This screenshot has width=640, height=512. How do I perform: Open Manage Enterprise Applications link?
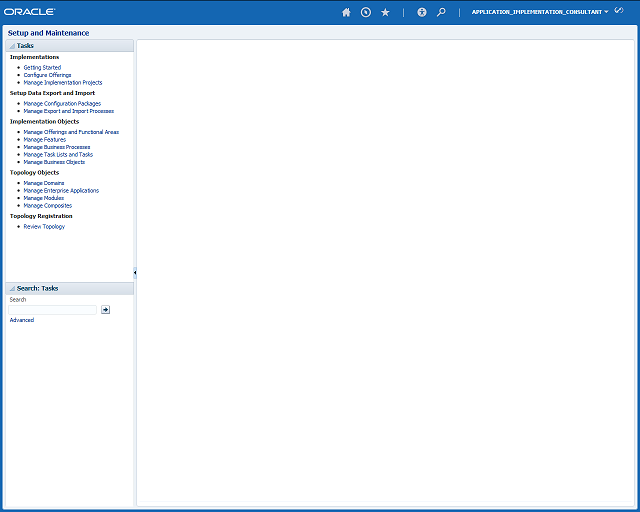[61, 191]
